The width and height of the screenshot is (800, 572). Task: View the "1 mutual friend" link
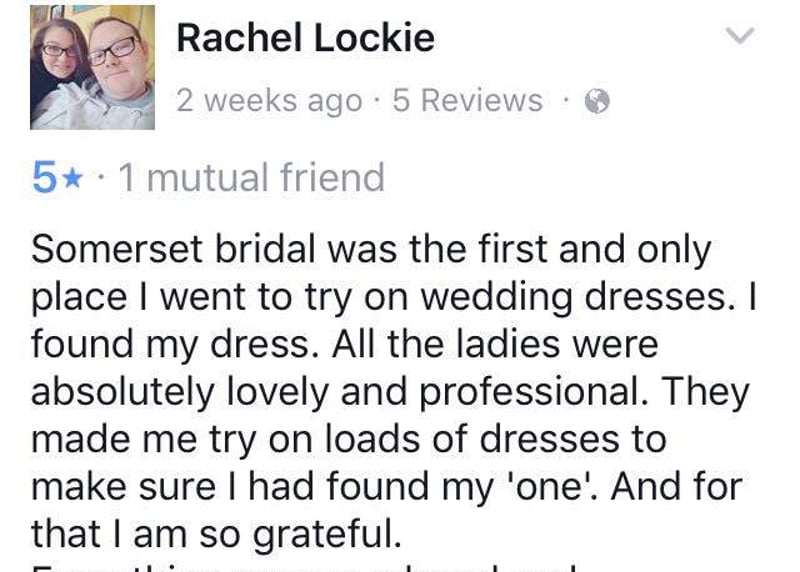251,178
